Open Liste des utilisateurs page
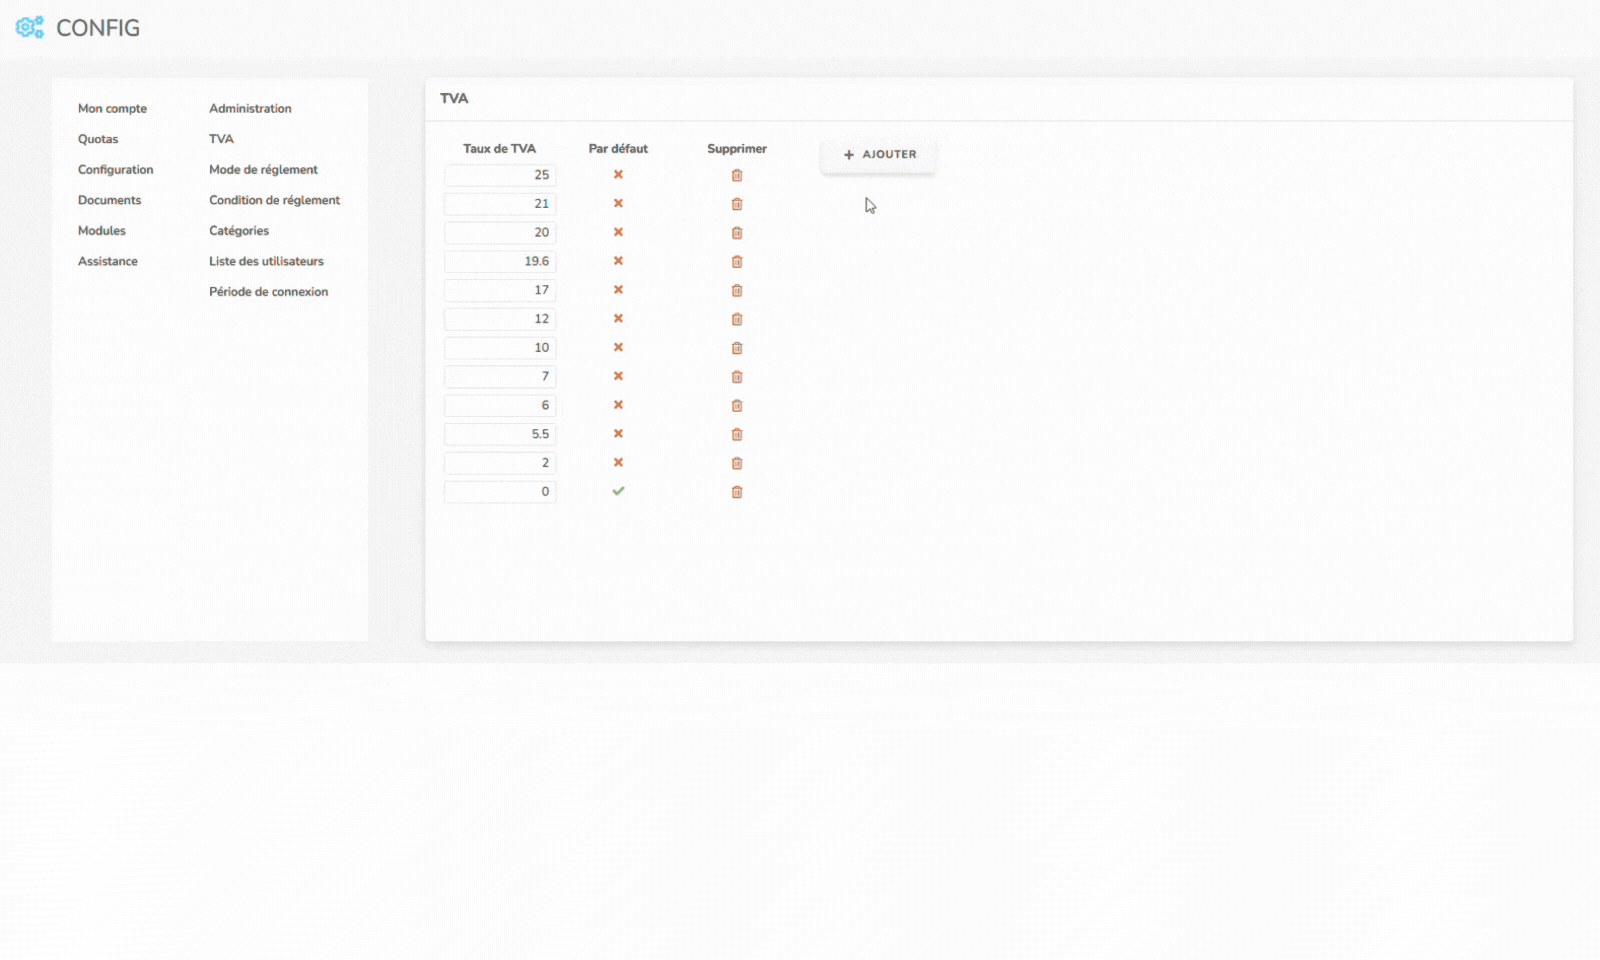 coord(266,261)
